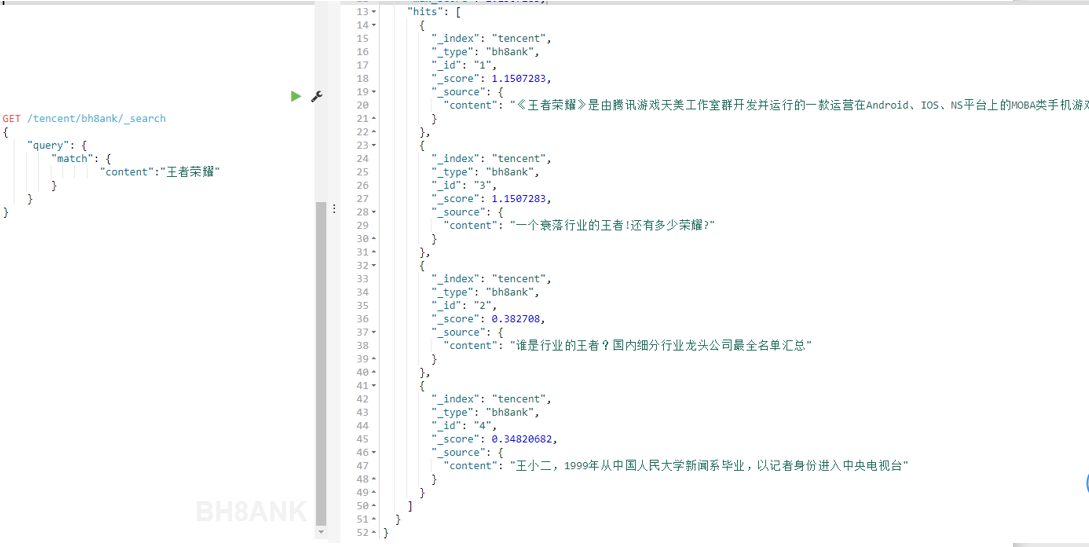Fold the "_source" block at line 19
Image resolution: width=1089 pixels, height=547 pixels.
pos(375,92)
